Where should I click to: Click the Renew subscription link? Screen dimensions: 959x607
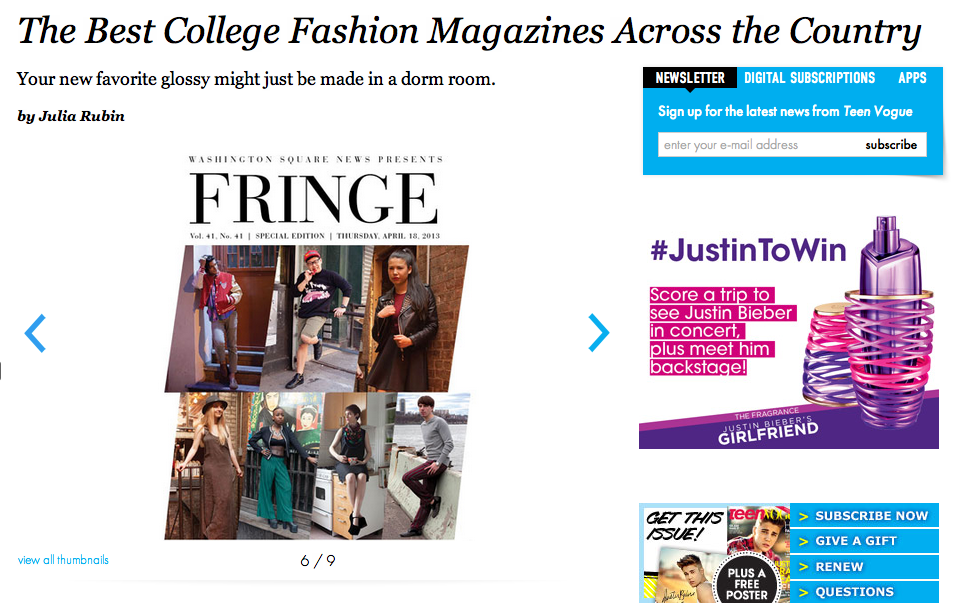click(x=839, y=566)
